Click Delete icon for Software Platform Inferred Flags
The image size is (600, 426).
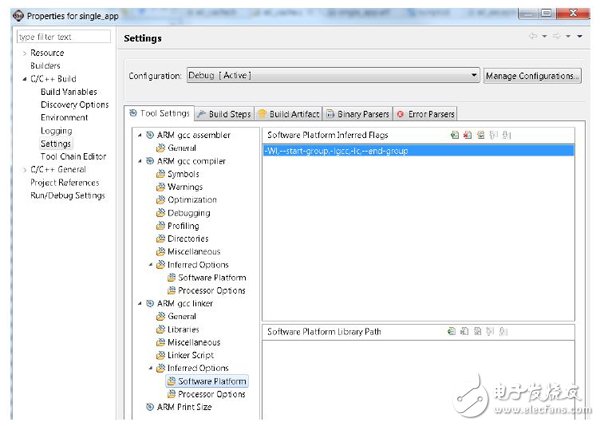468,134
